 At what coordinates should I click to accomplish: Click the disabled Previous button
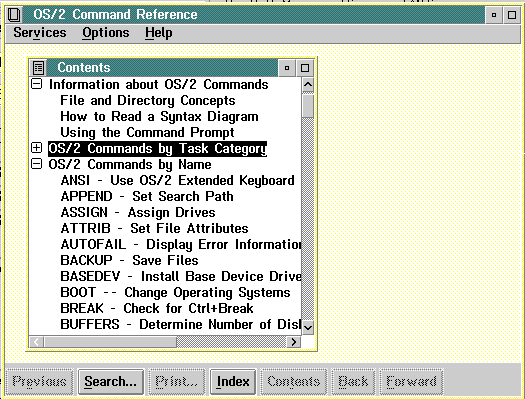click(40, 382)
